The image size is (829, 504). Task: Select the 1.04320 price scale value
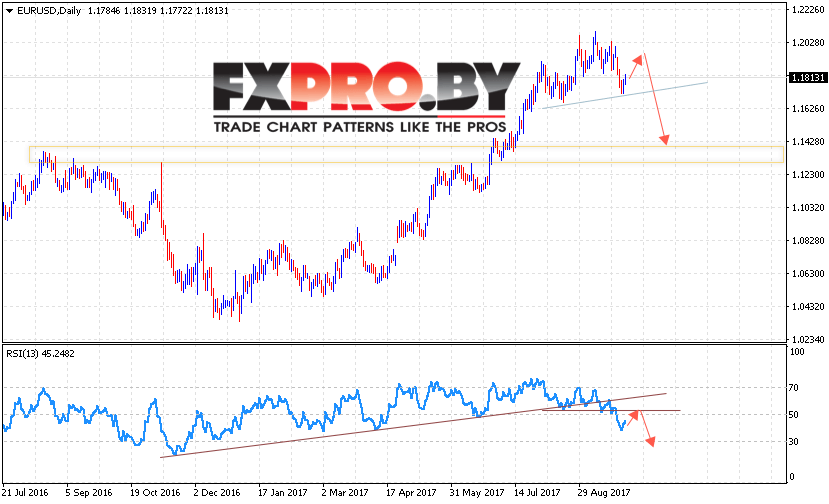pos(808,307)
